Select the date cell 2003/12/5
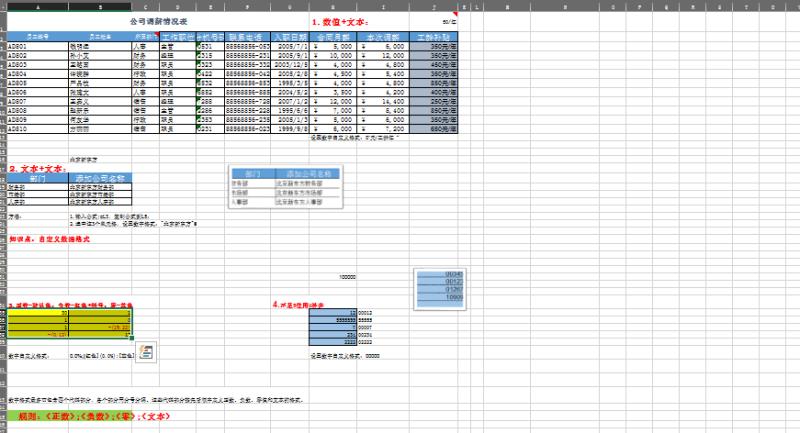The height and width of the screenshot is (433, 800). [290, 64]
